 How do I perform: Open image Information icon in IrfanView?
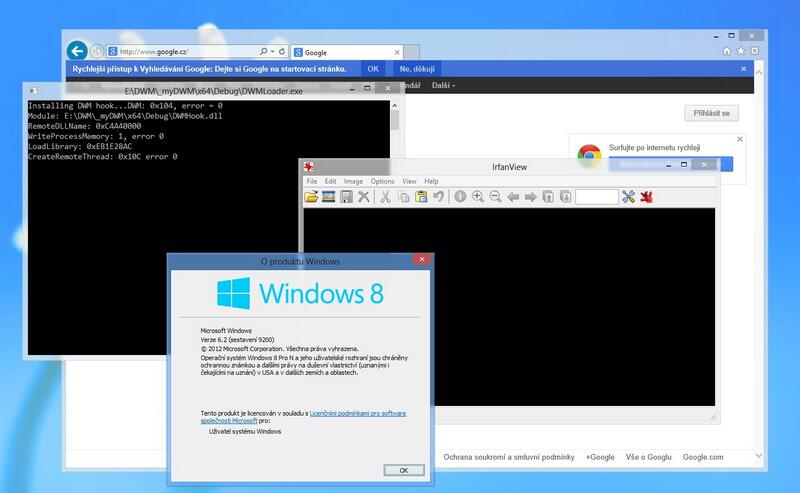(x=460, y=196)
